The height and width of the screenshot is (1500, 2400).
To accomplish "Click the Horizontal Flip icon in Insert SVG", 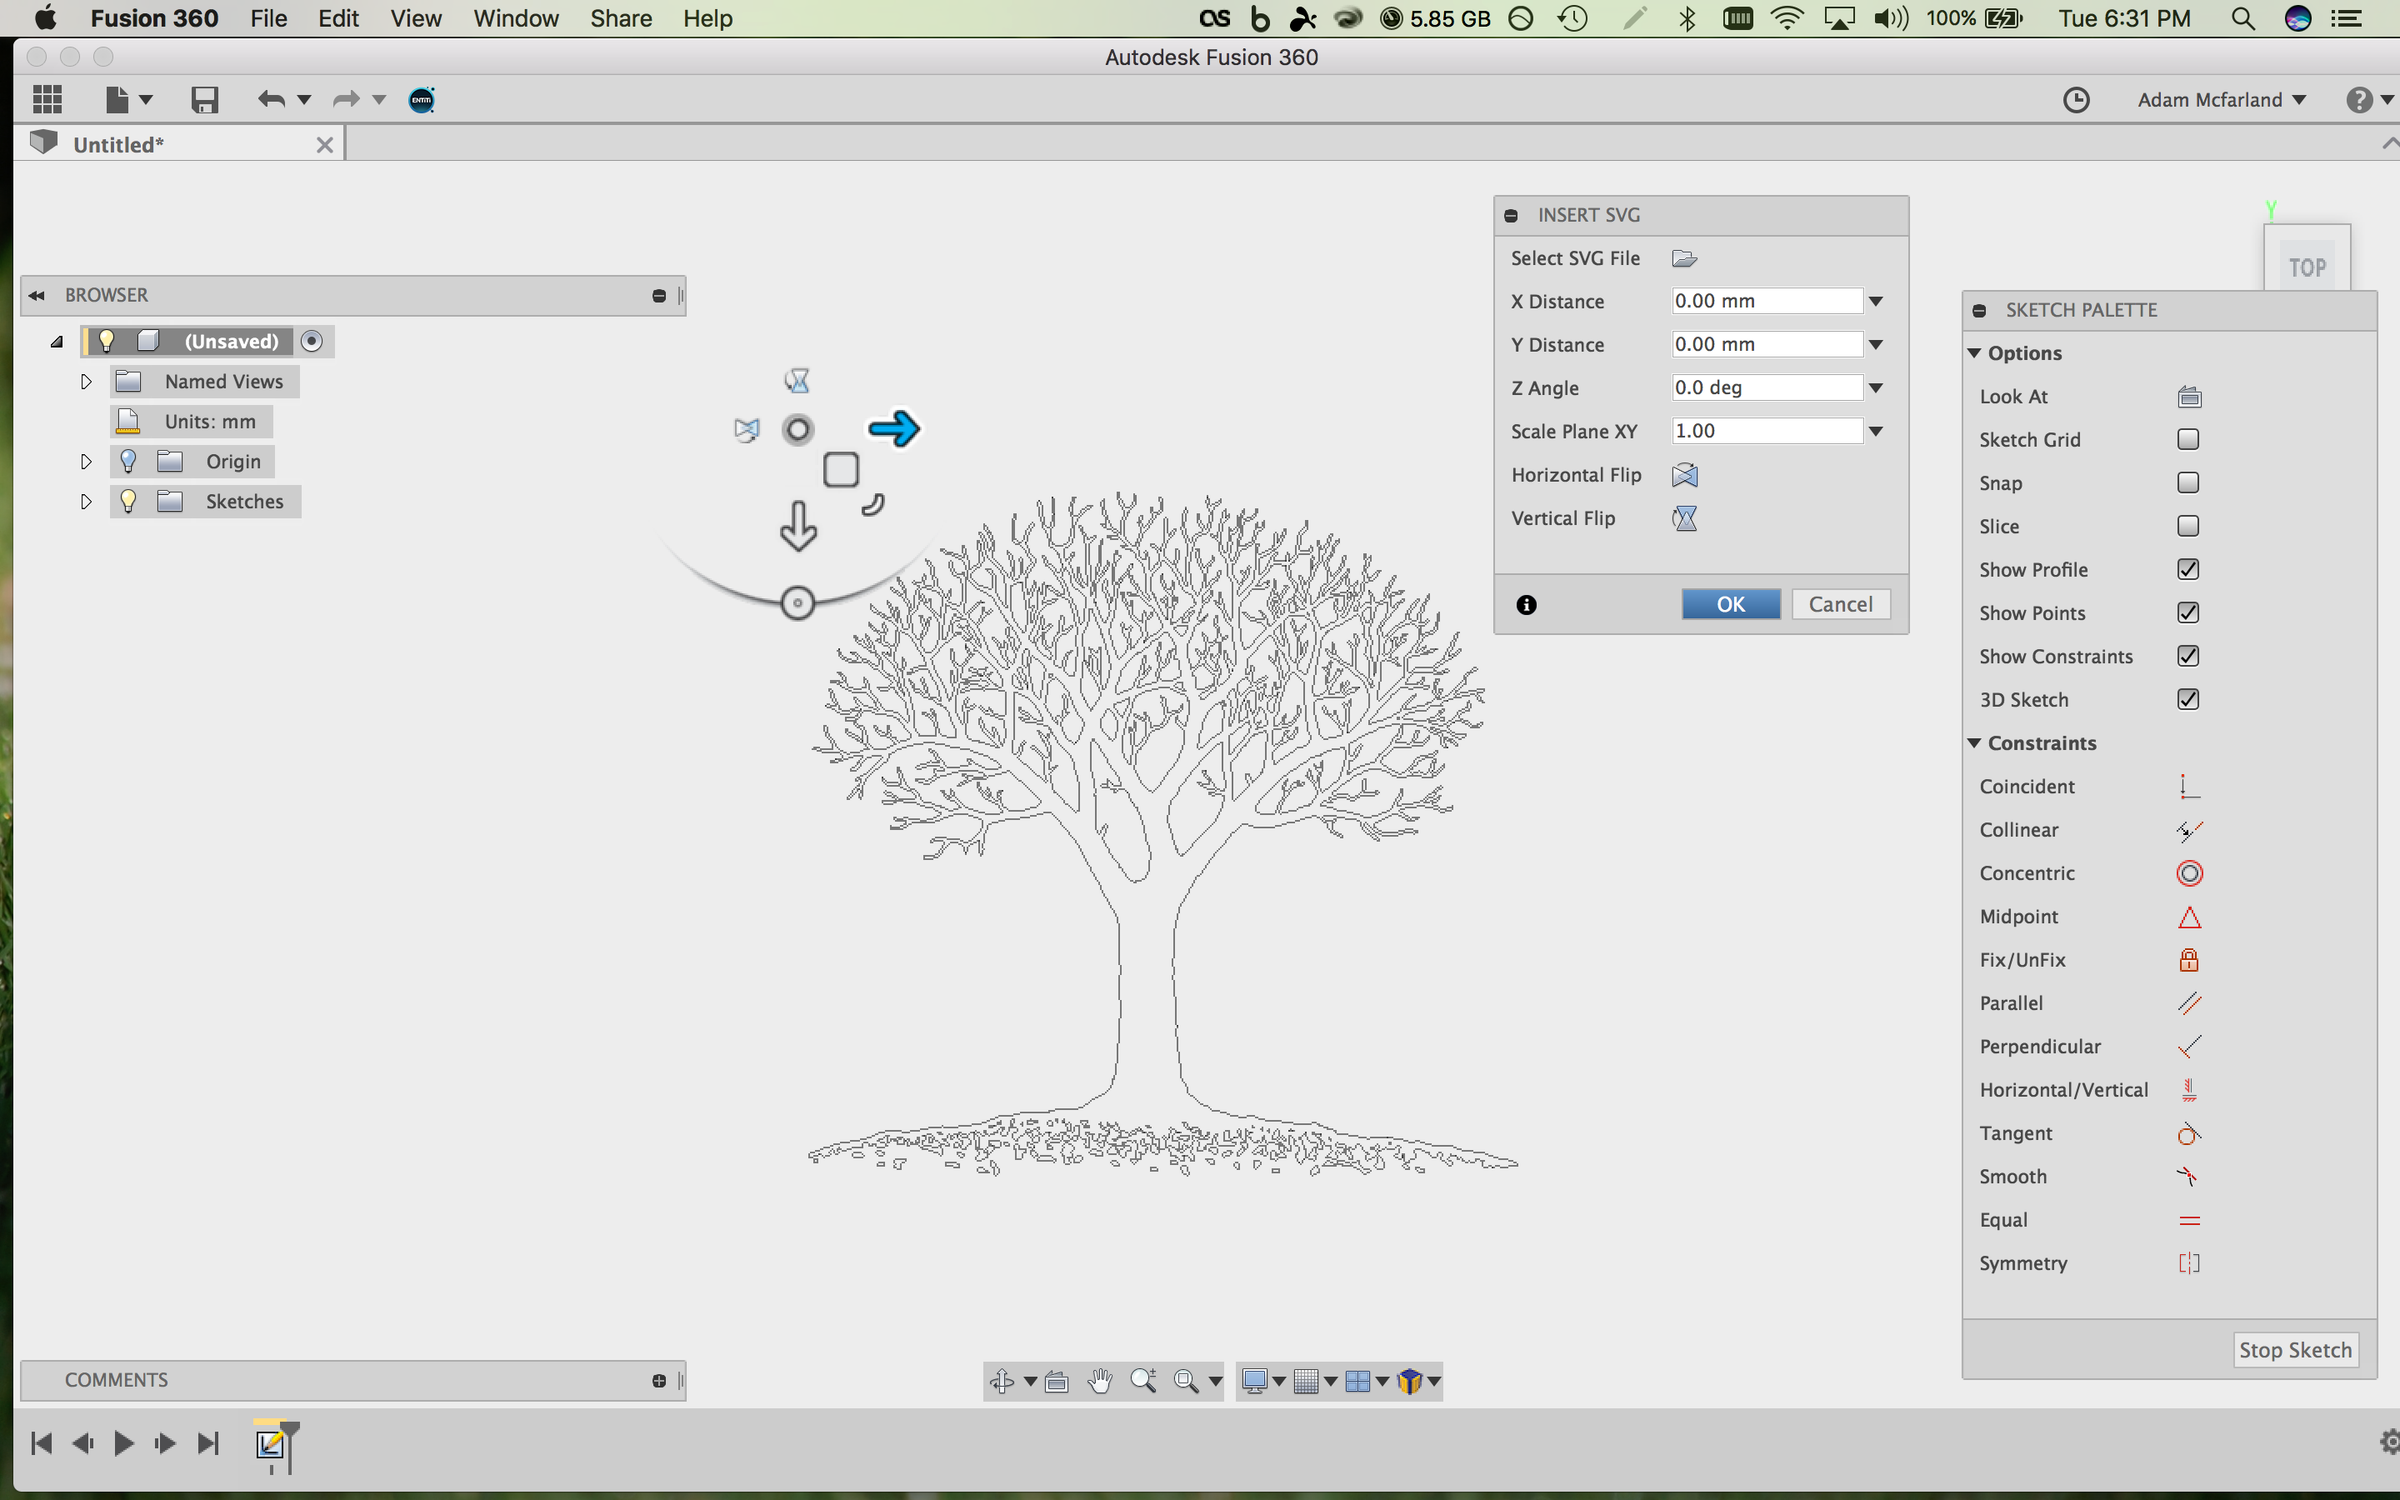I will click(x=1684, y=475).
